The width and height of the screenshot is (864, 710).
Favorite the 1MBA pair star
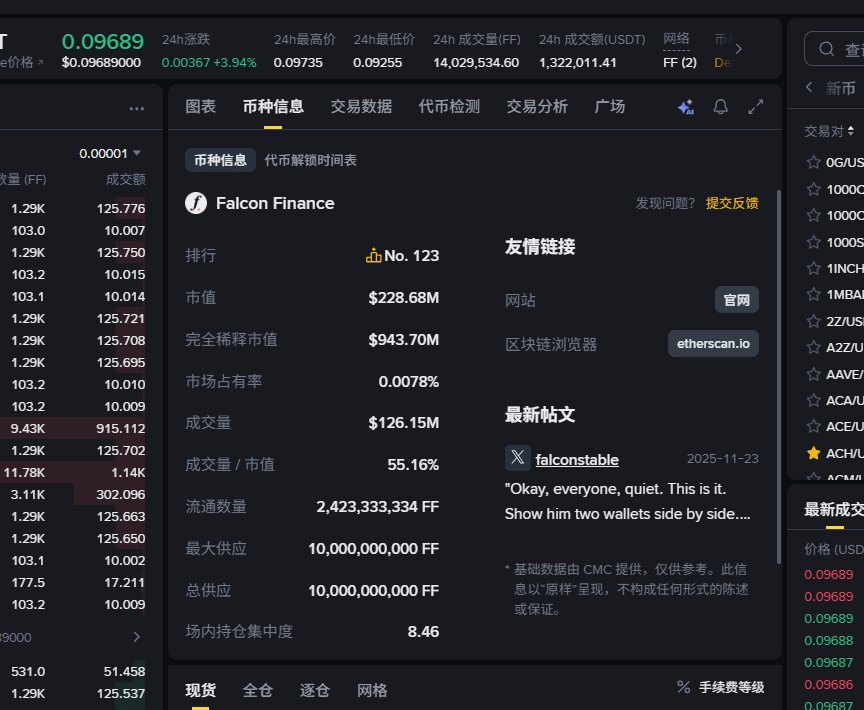tap(813, 295)
